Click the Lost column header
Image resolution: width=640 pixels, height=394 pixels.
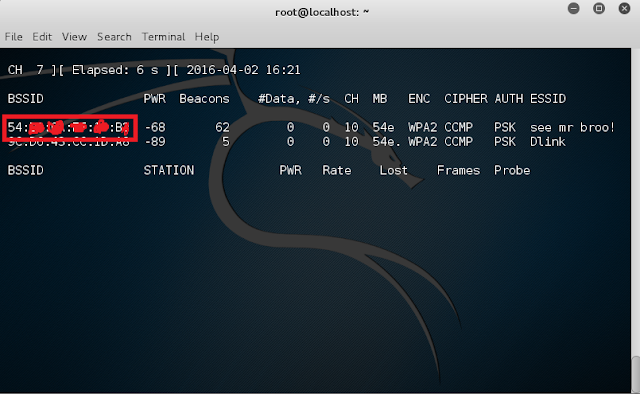point(393,170)
